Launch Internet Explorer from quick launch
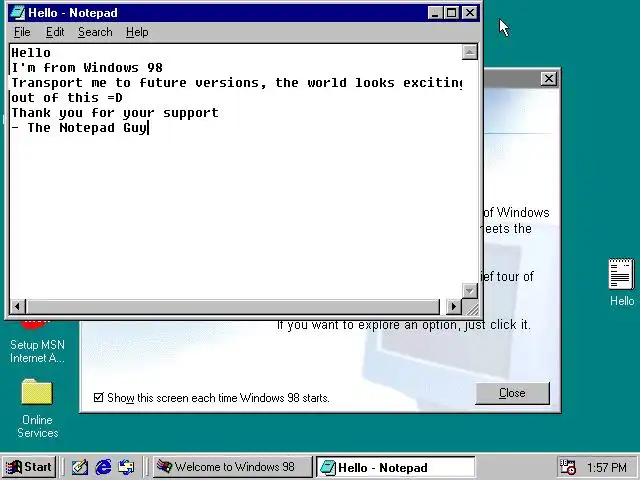Screen dimensions: 640x480 click(x=103, y=467)
